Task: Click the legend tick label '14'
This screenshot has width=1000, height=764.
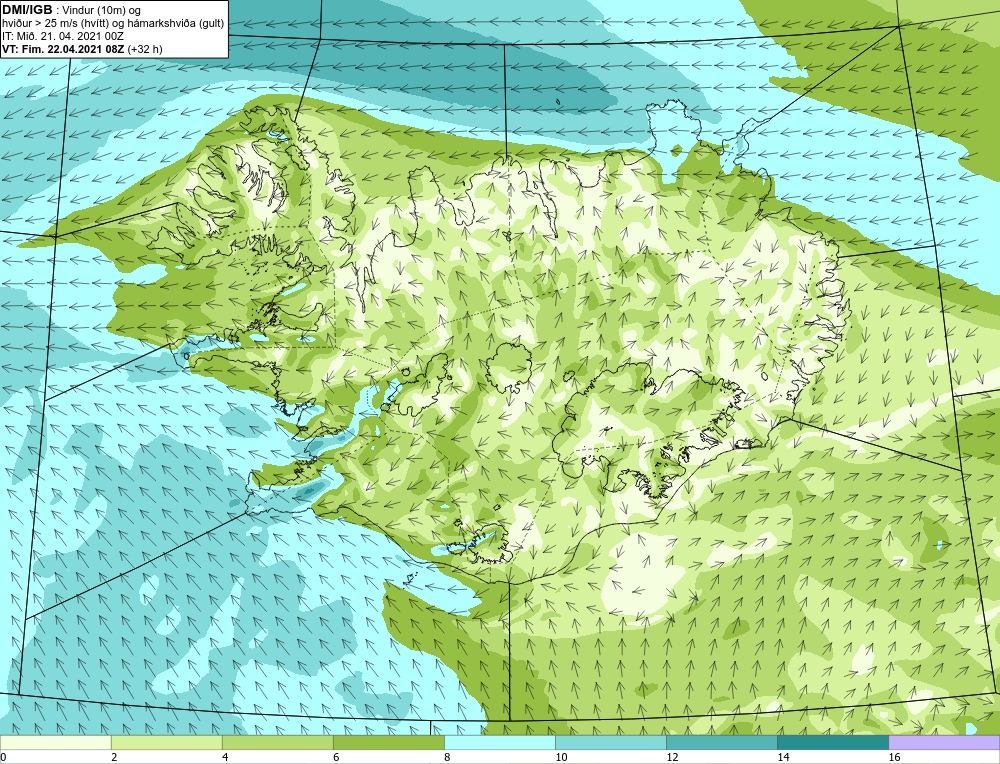Action: click(x=783, y=757)
